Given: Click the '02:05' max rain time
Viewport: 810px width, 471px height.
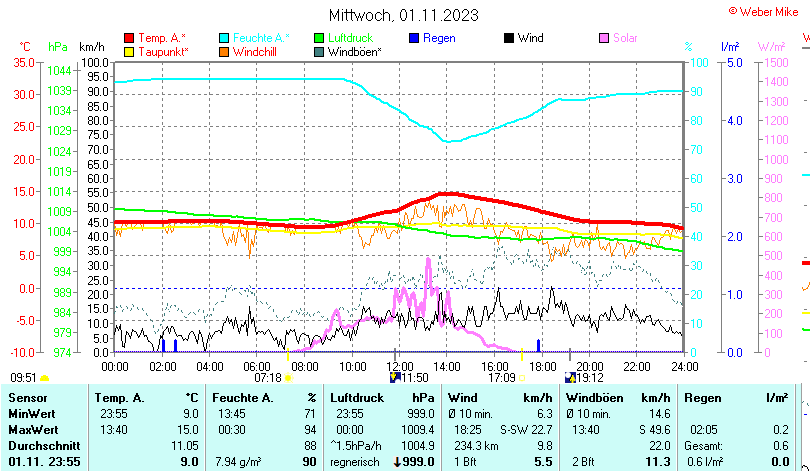Looking at the screenshot, I should point(704,430).
